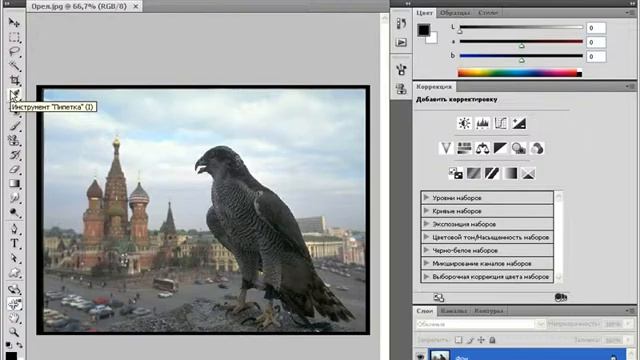Select the Crop tool
640x360 pixels.
[x=14, y=80]
